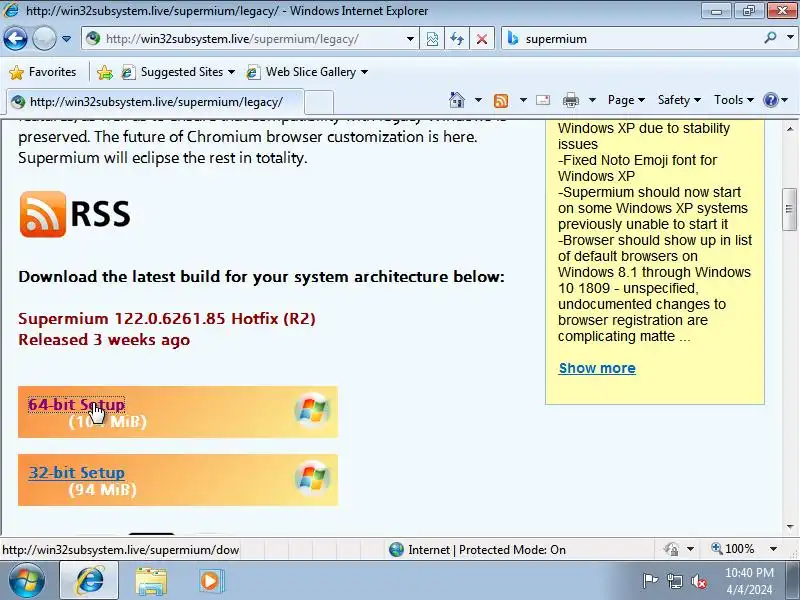Expand the status bar privacy dropdown arrow
800x600 pixels.
pos(690,549)
